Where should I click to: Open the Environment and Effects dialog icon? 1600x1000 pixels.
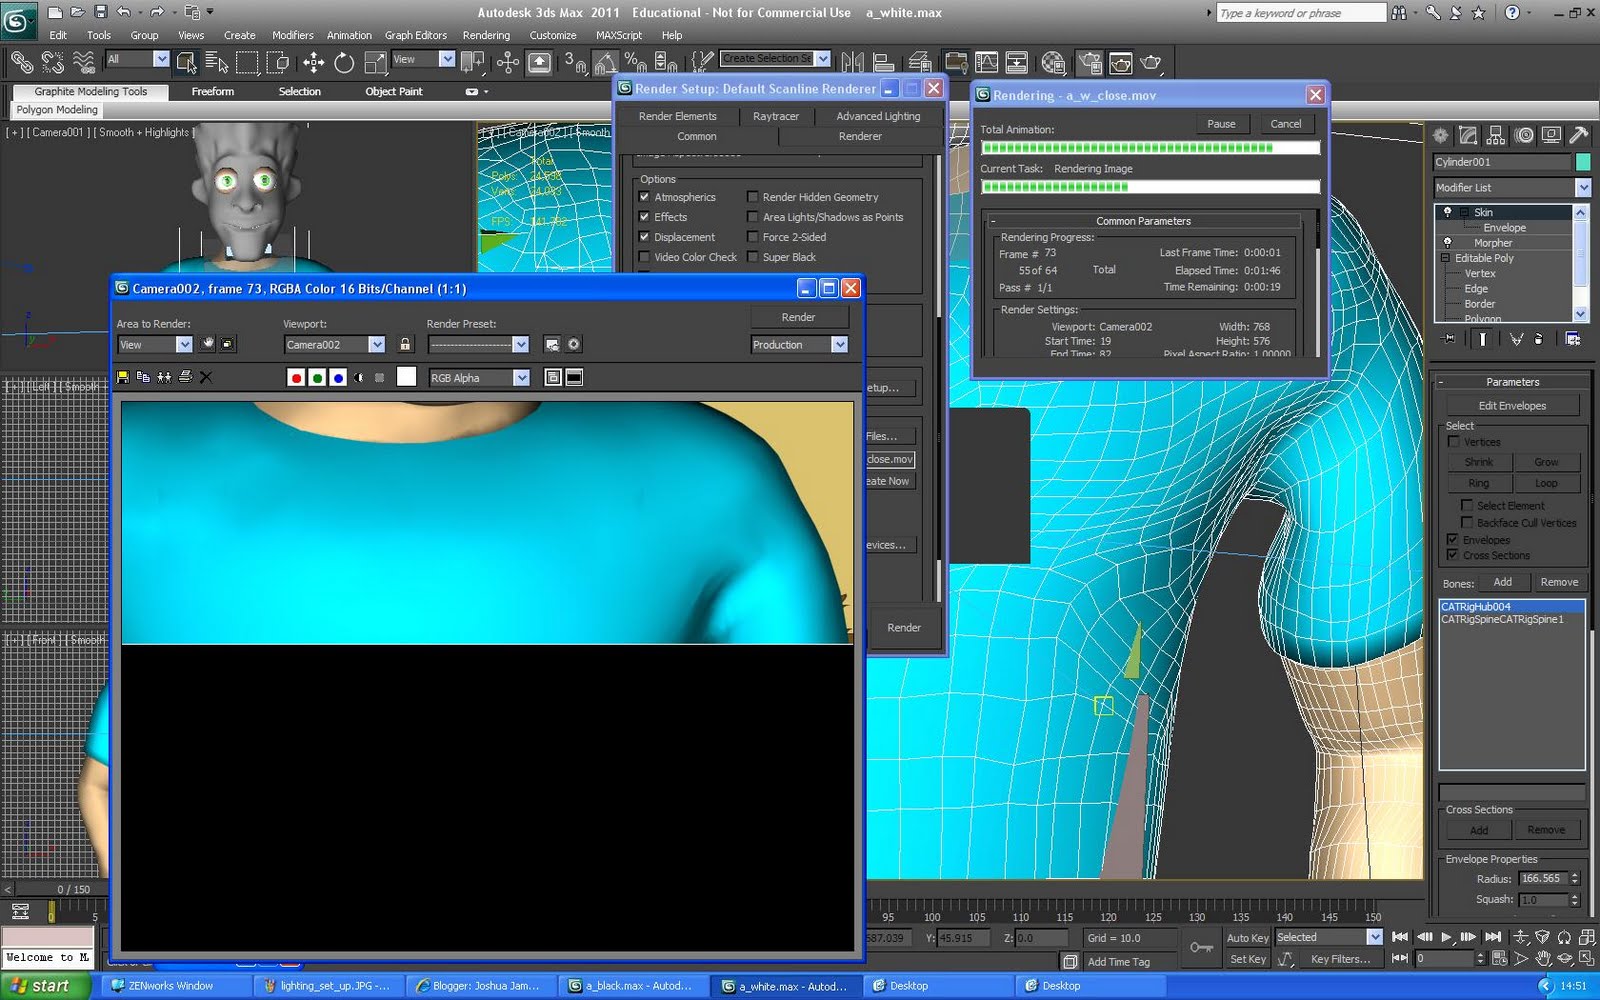point(574,344)
